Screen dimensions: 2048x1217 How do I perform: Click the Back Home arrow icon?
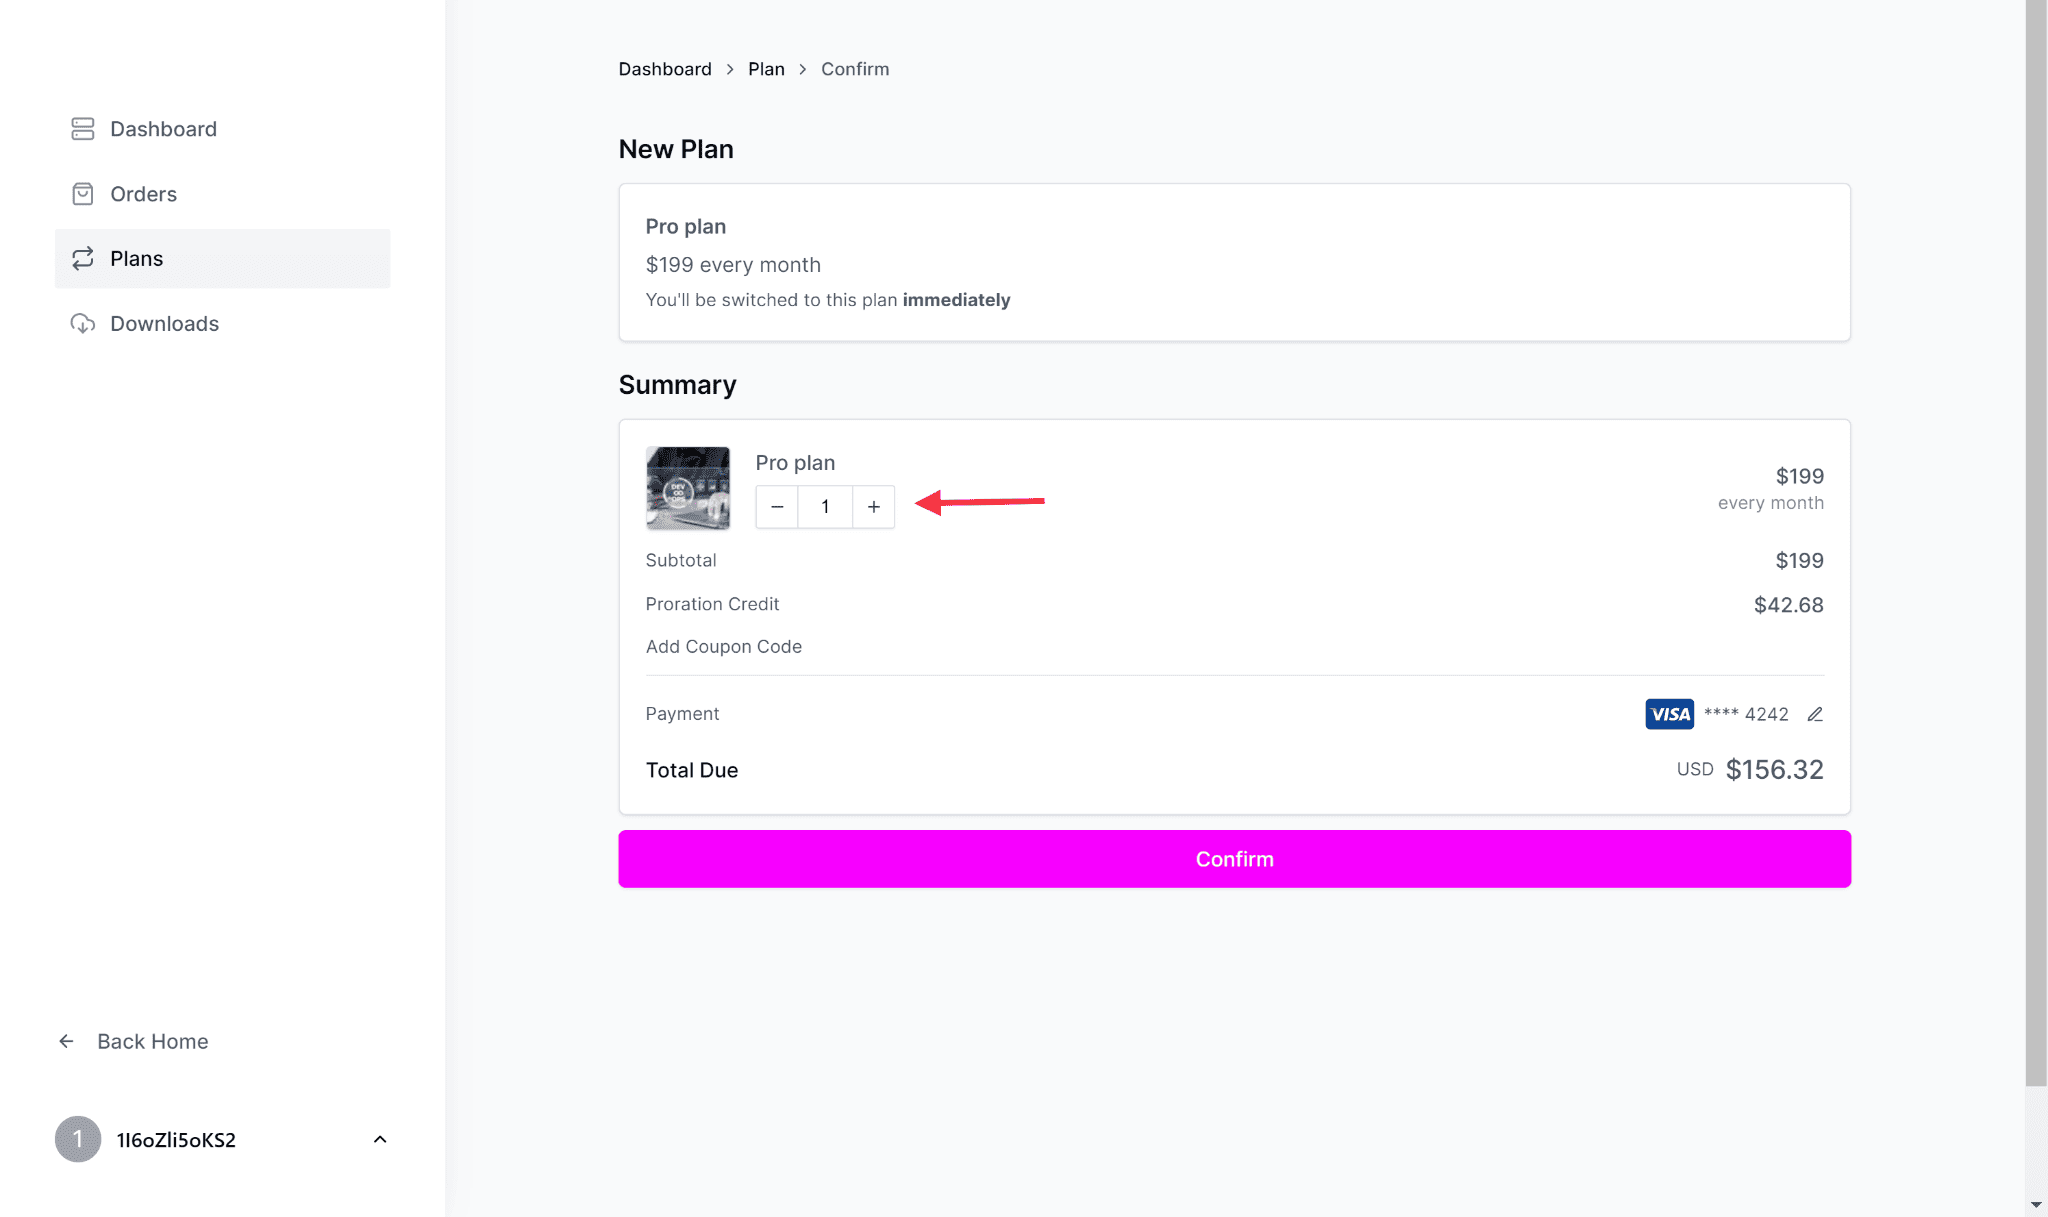click(x=67, y=1041)
